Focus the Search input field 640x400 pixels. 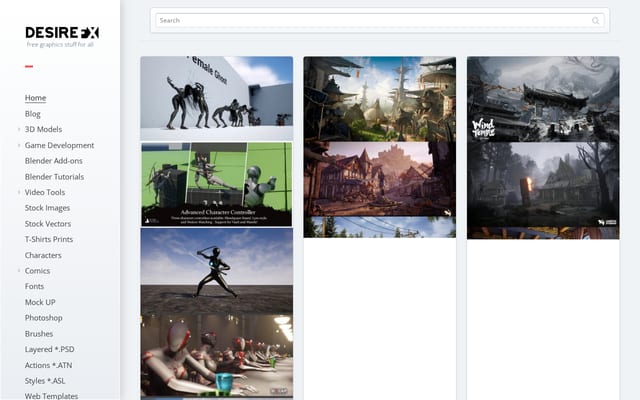click(x=380, y=20)
